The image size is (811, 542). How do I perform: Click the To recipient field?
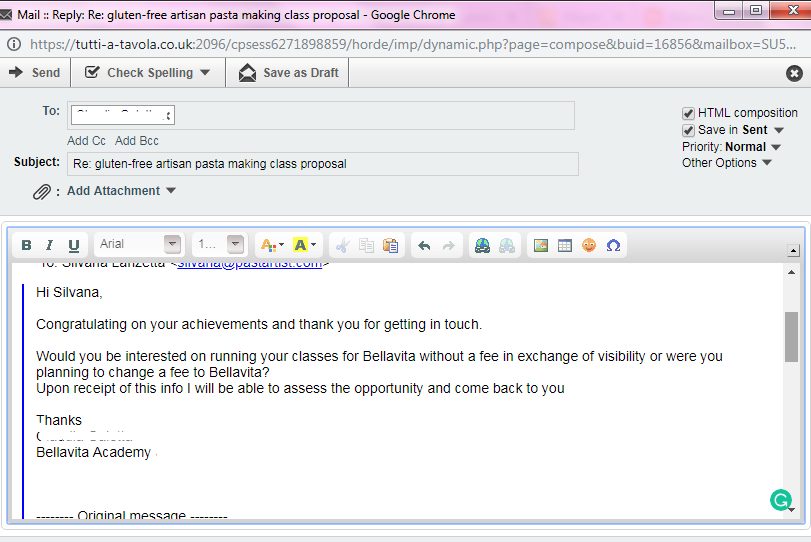tap(321, 115)
